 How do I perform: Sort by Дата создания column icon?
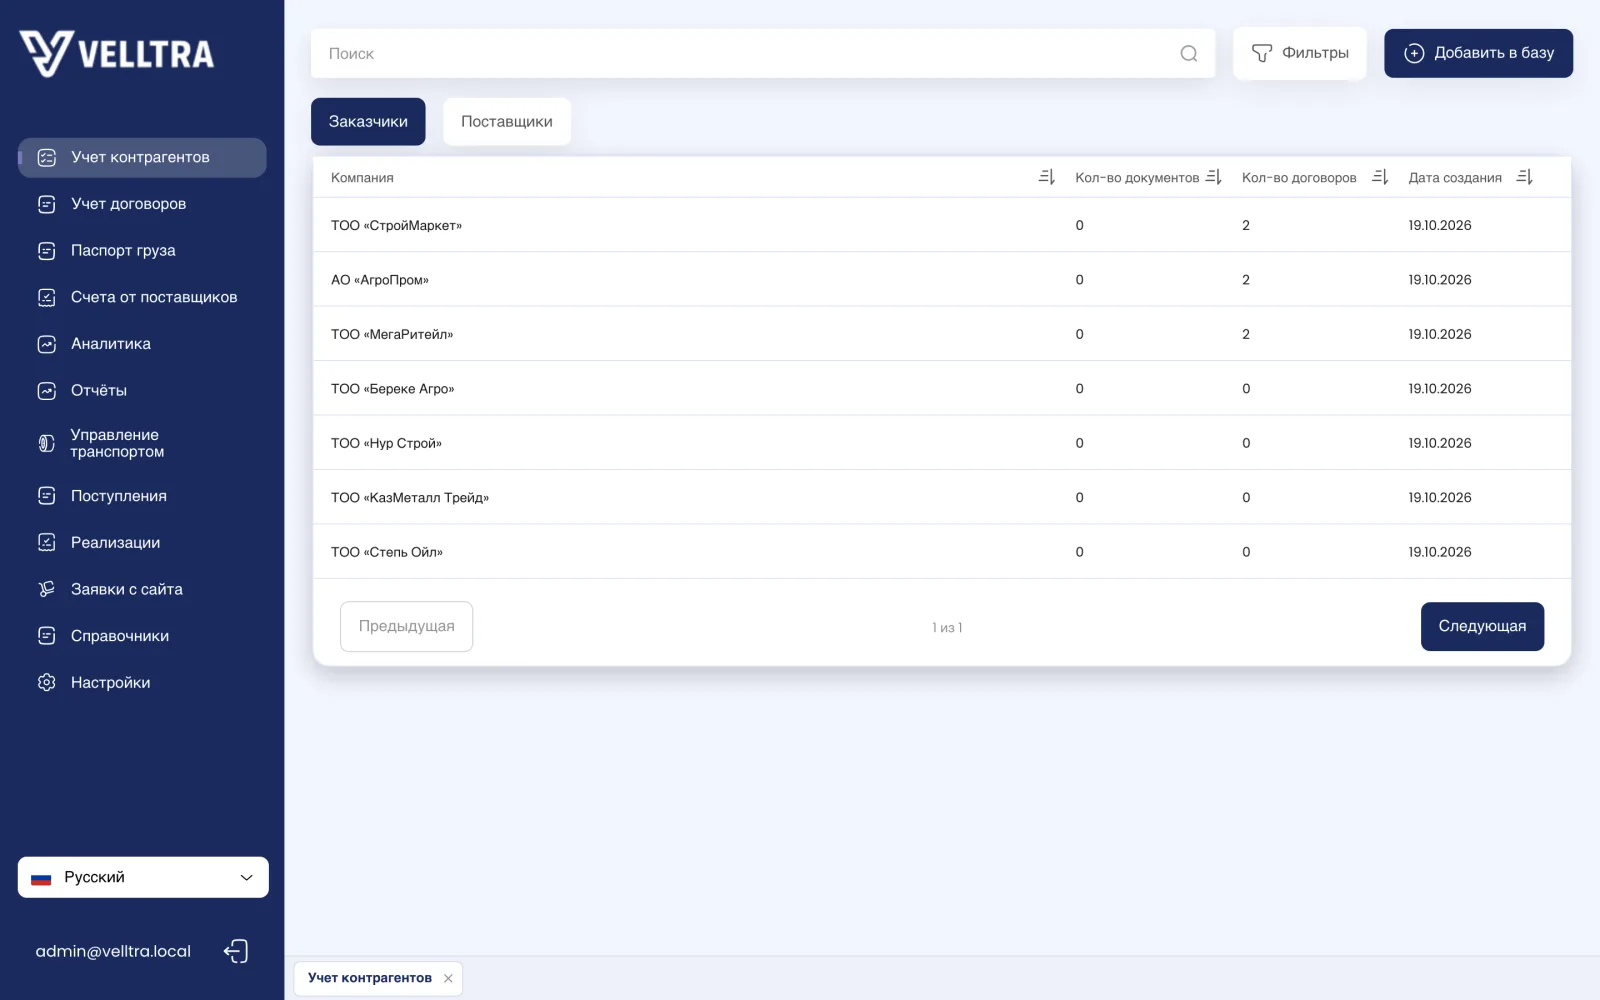(x=1524, y=177)
